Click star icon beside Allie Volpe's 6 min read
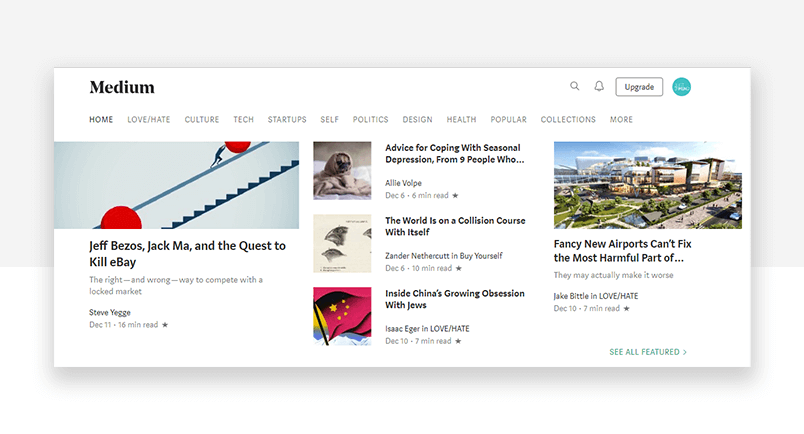This screenshot has height=434, width=804. [x=455, y=195]
